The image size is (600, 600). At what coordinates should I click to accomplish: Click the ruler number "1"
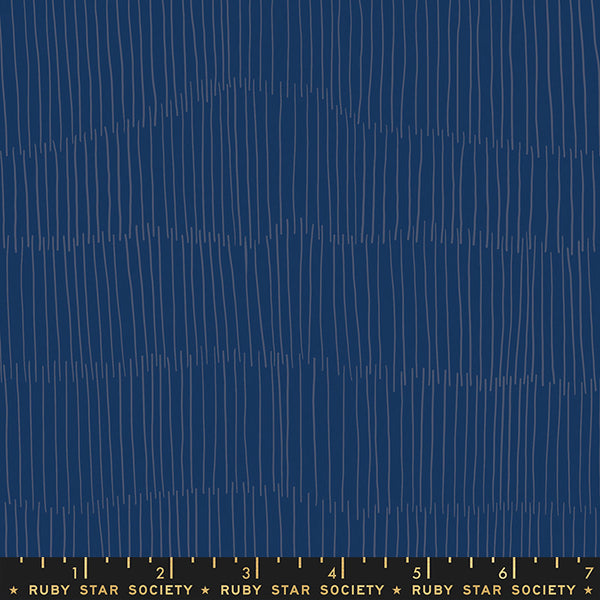tap(75, 573)
